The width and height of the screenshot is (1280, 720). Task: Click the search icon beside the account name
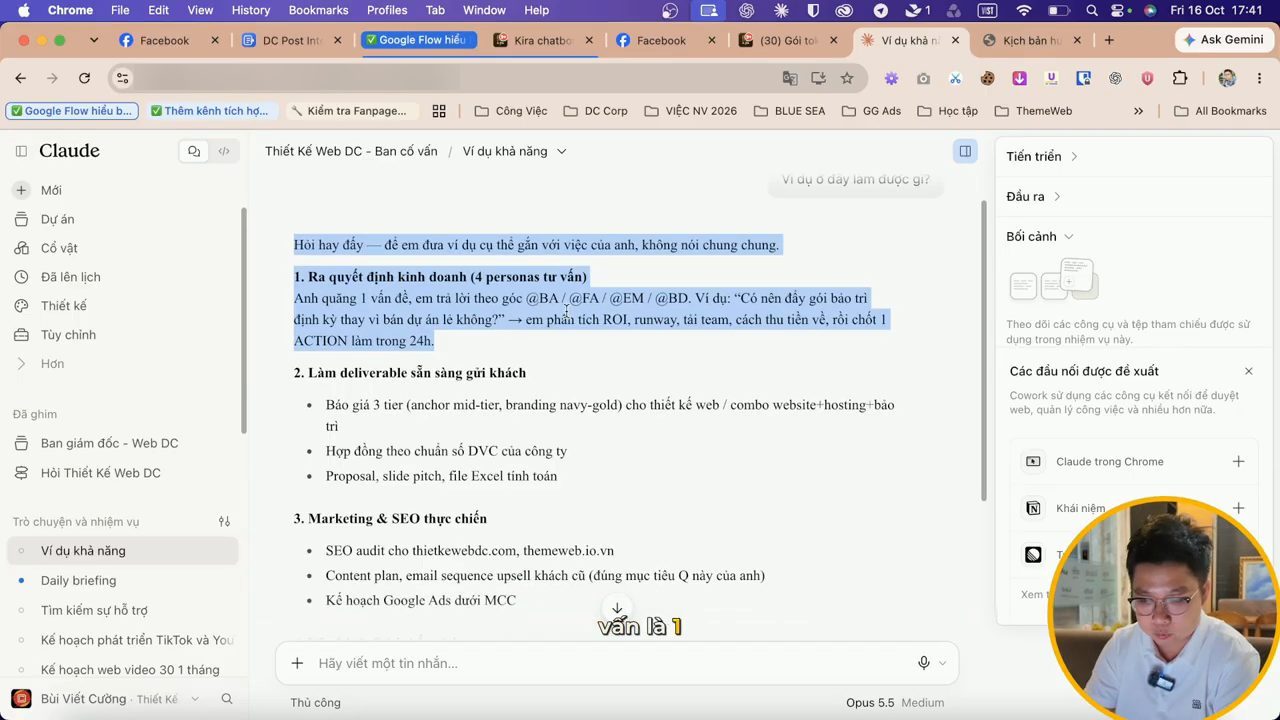227,699
